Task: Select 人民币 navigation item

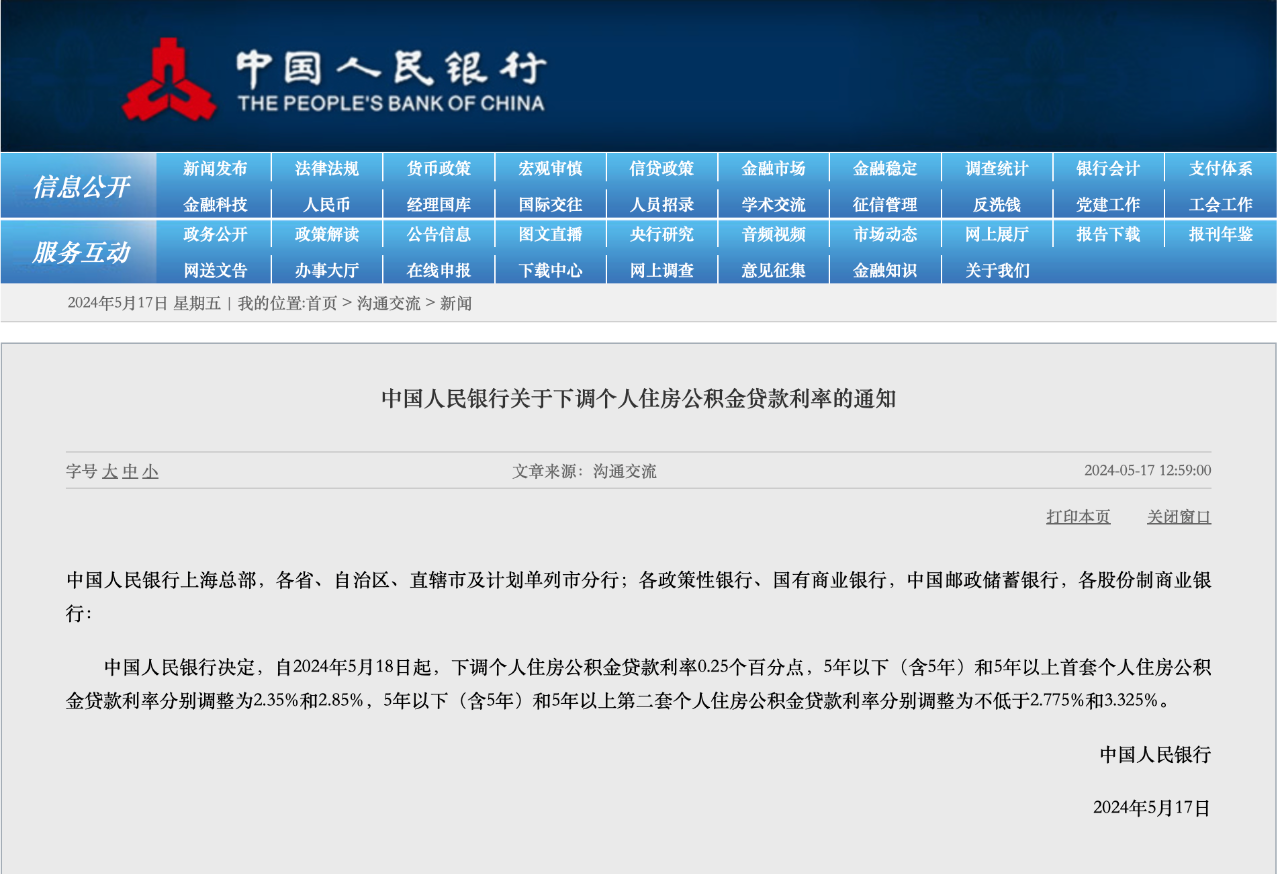Action: point(327,205)
